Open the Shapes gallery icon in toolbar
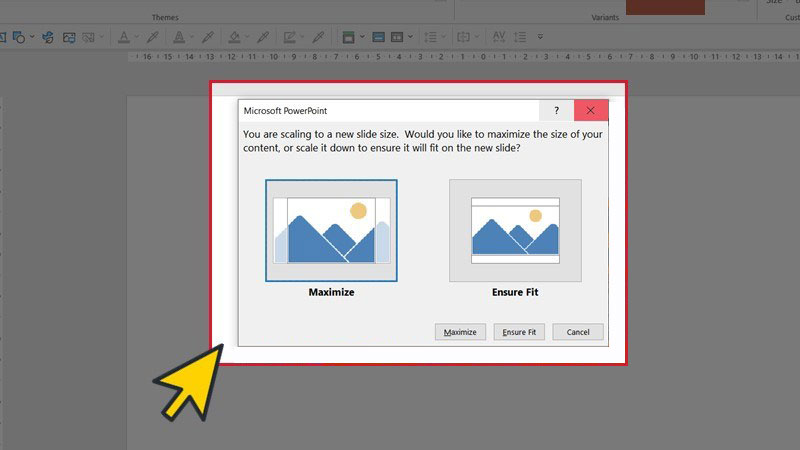The height and width of the screenshot is (450, 800). (19, 37)
